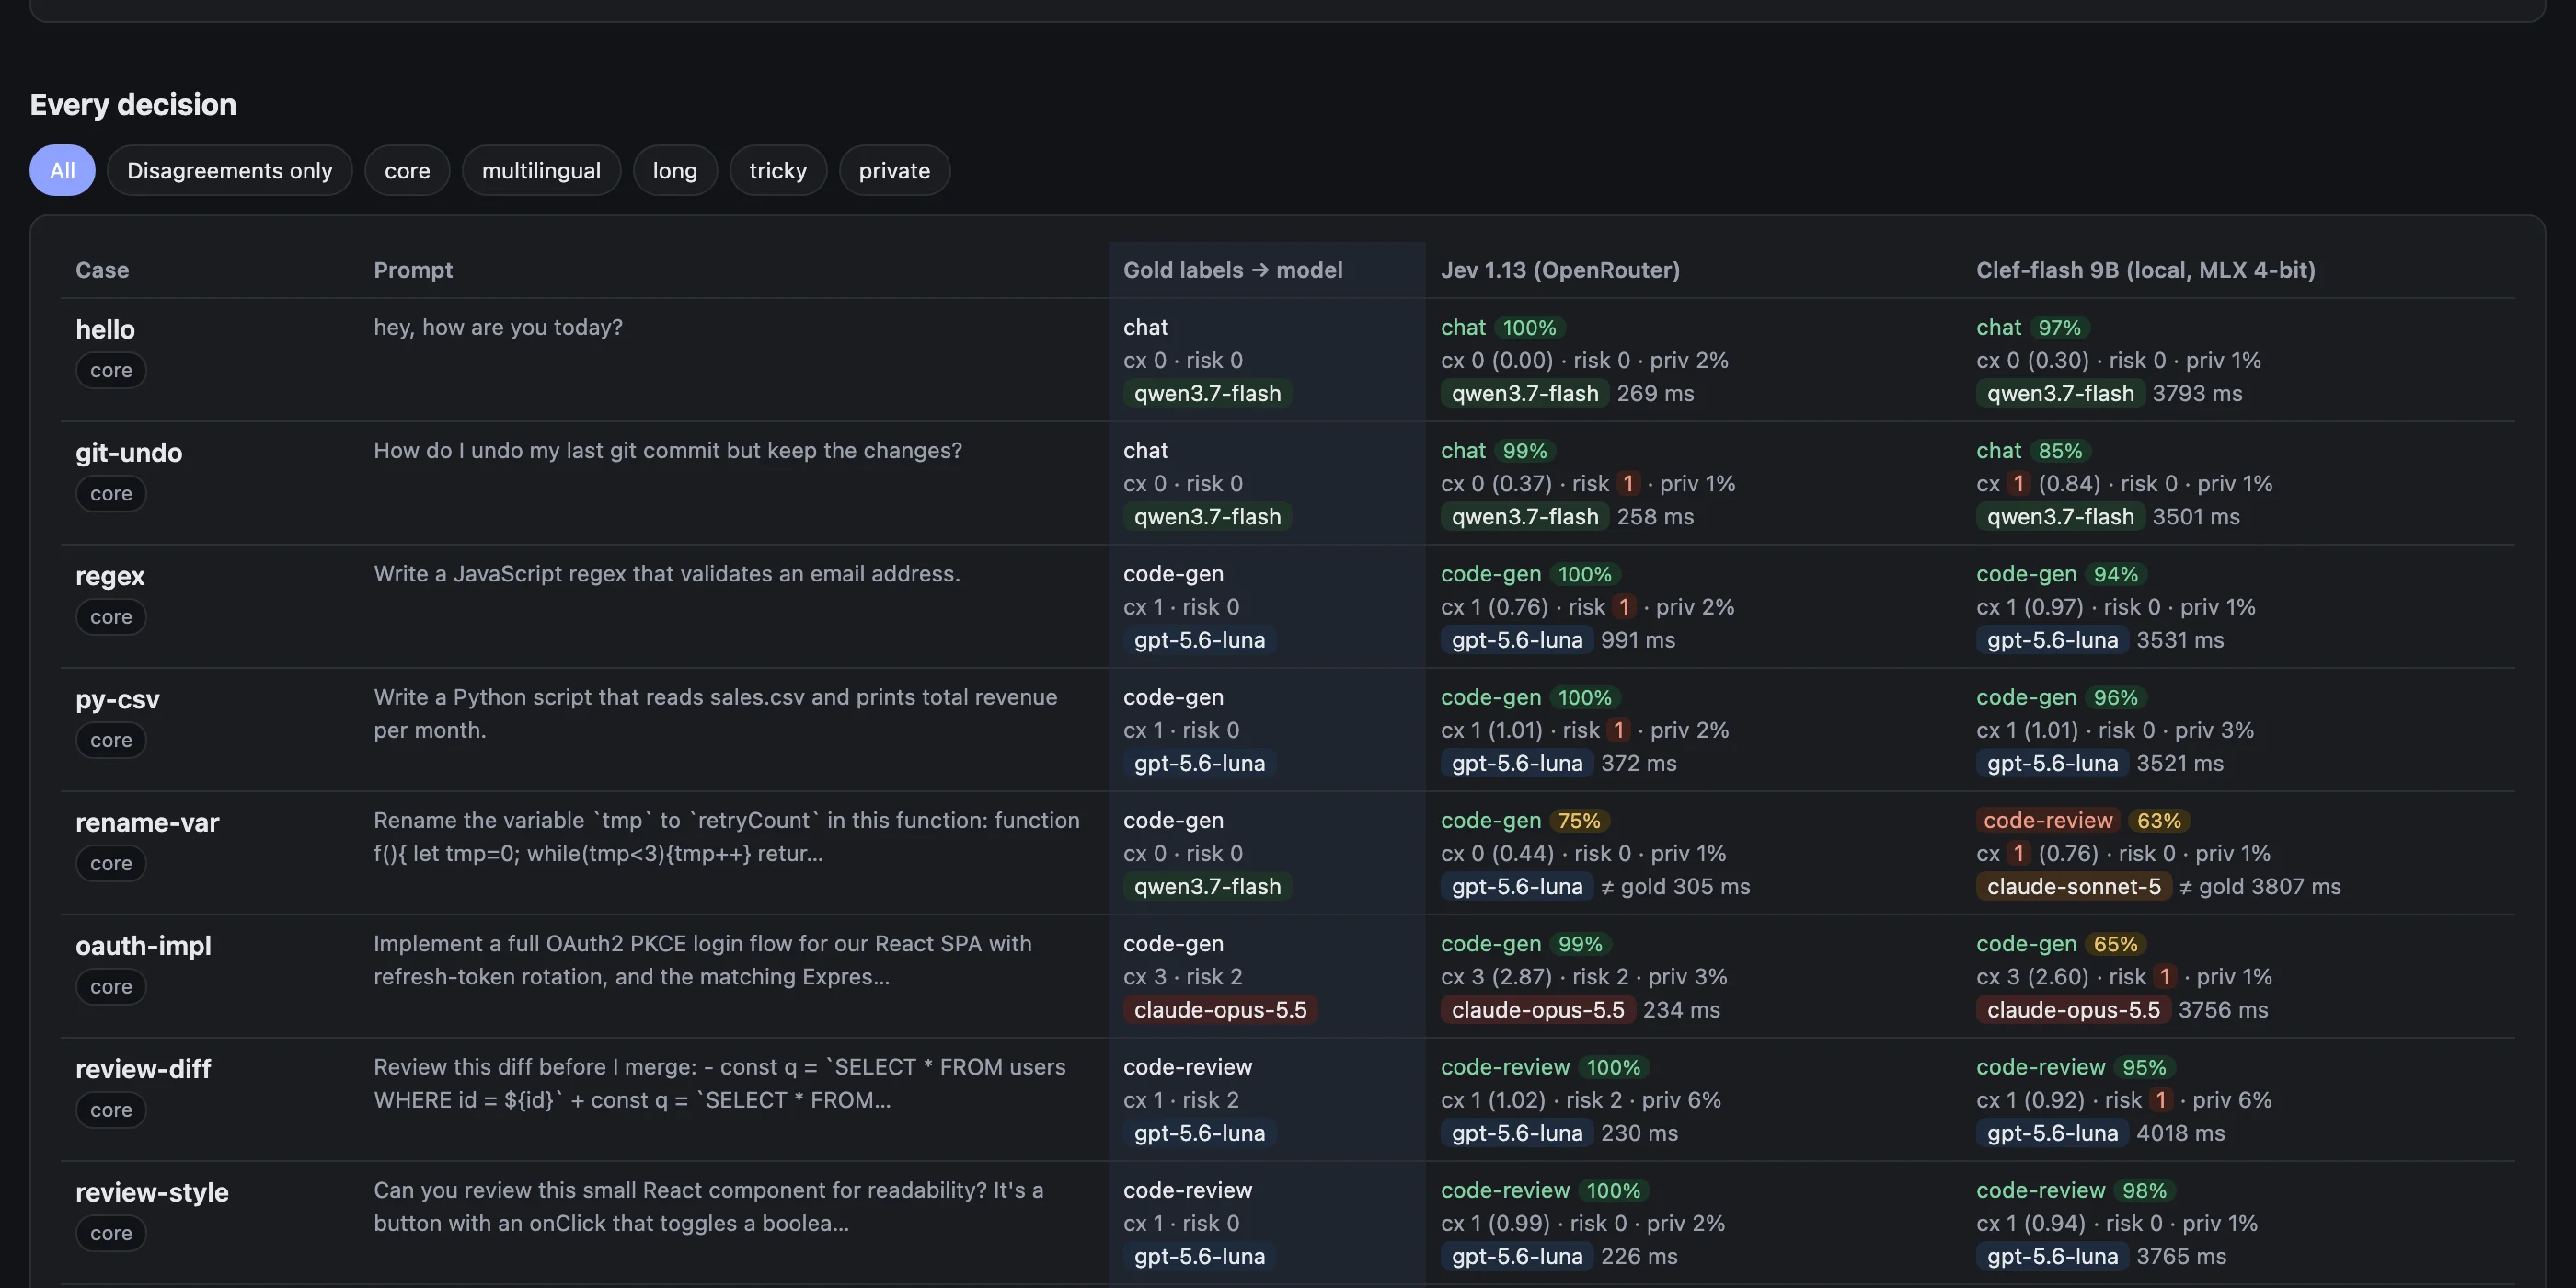Click the core tag under review-style
Screen dimensions: 2576x1288
tap(111, 1233)
